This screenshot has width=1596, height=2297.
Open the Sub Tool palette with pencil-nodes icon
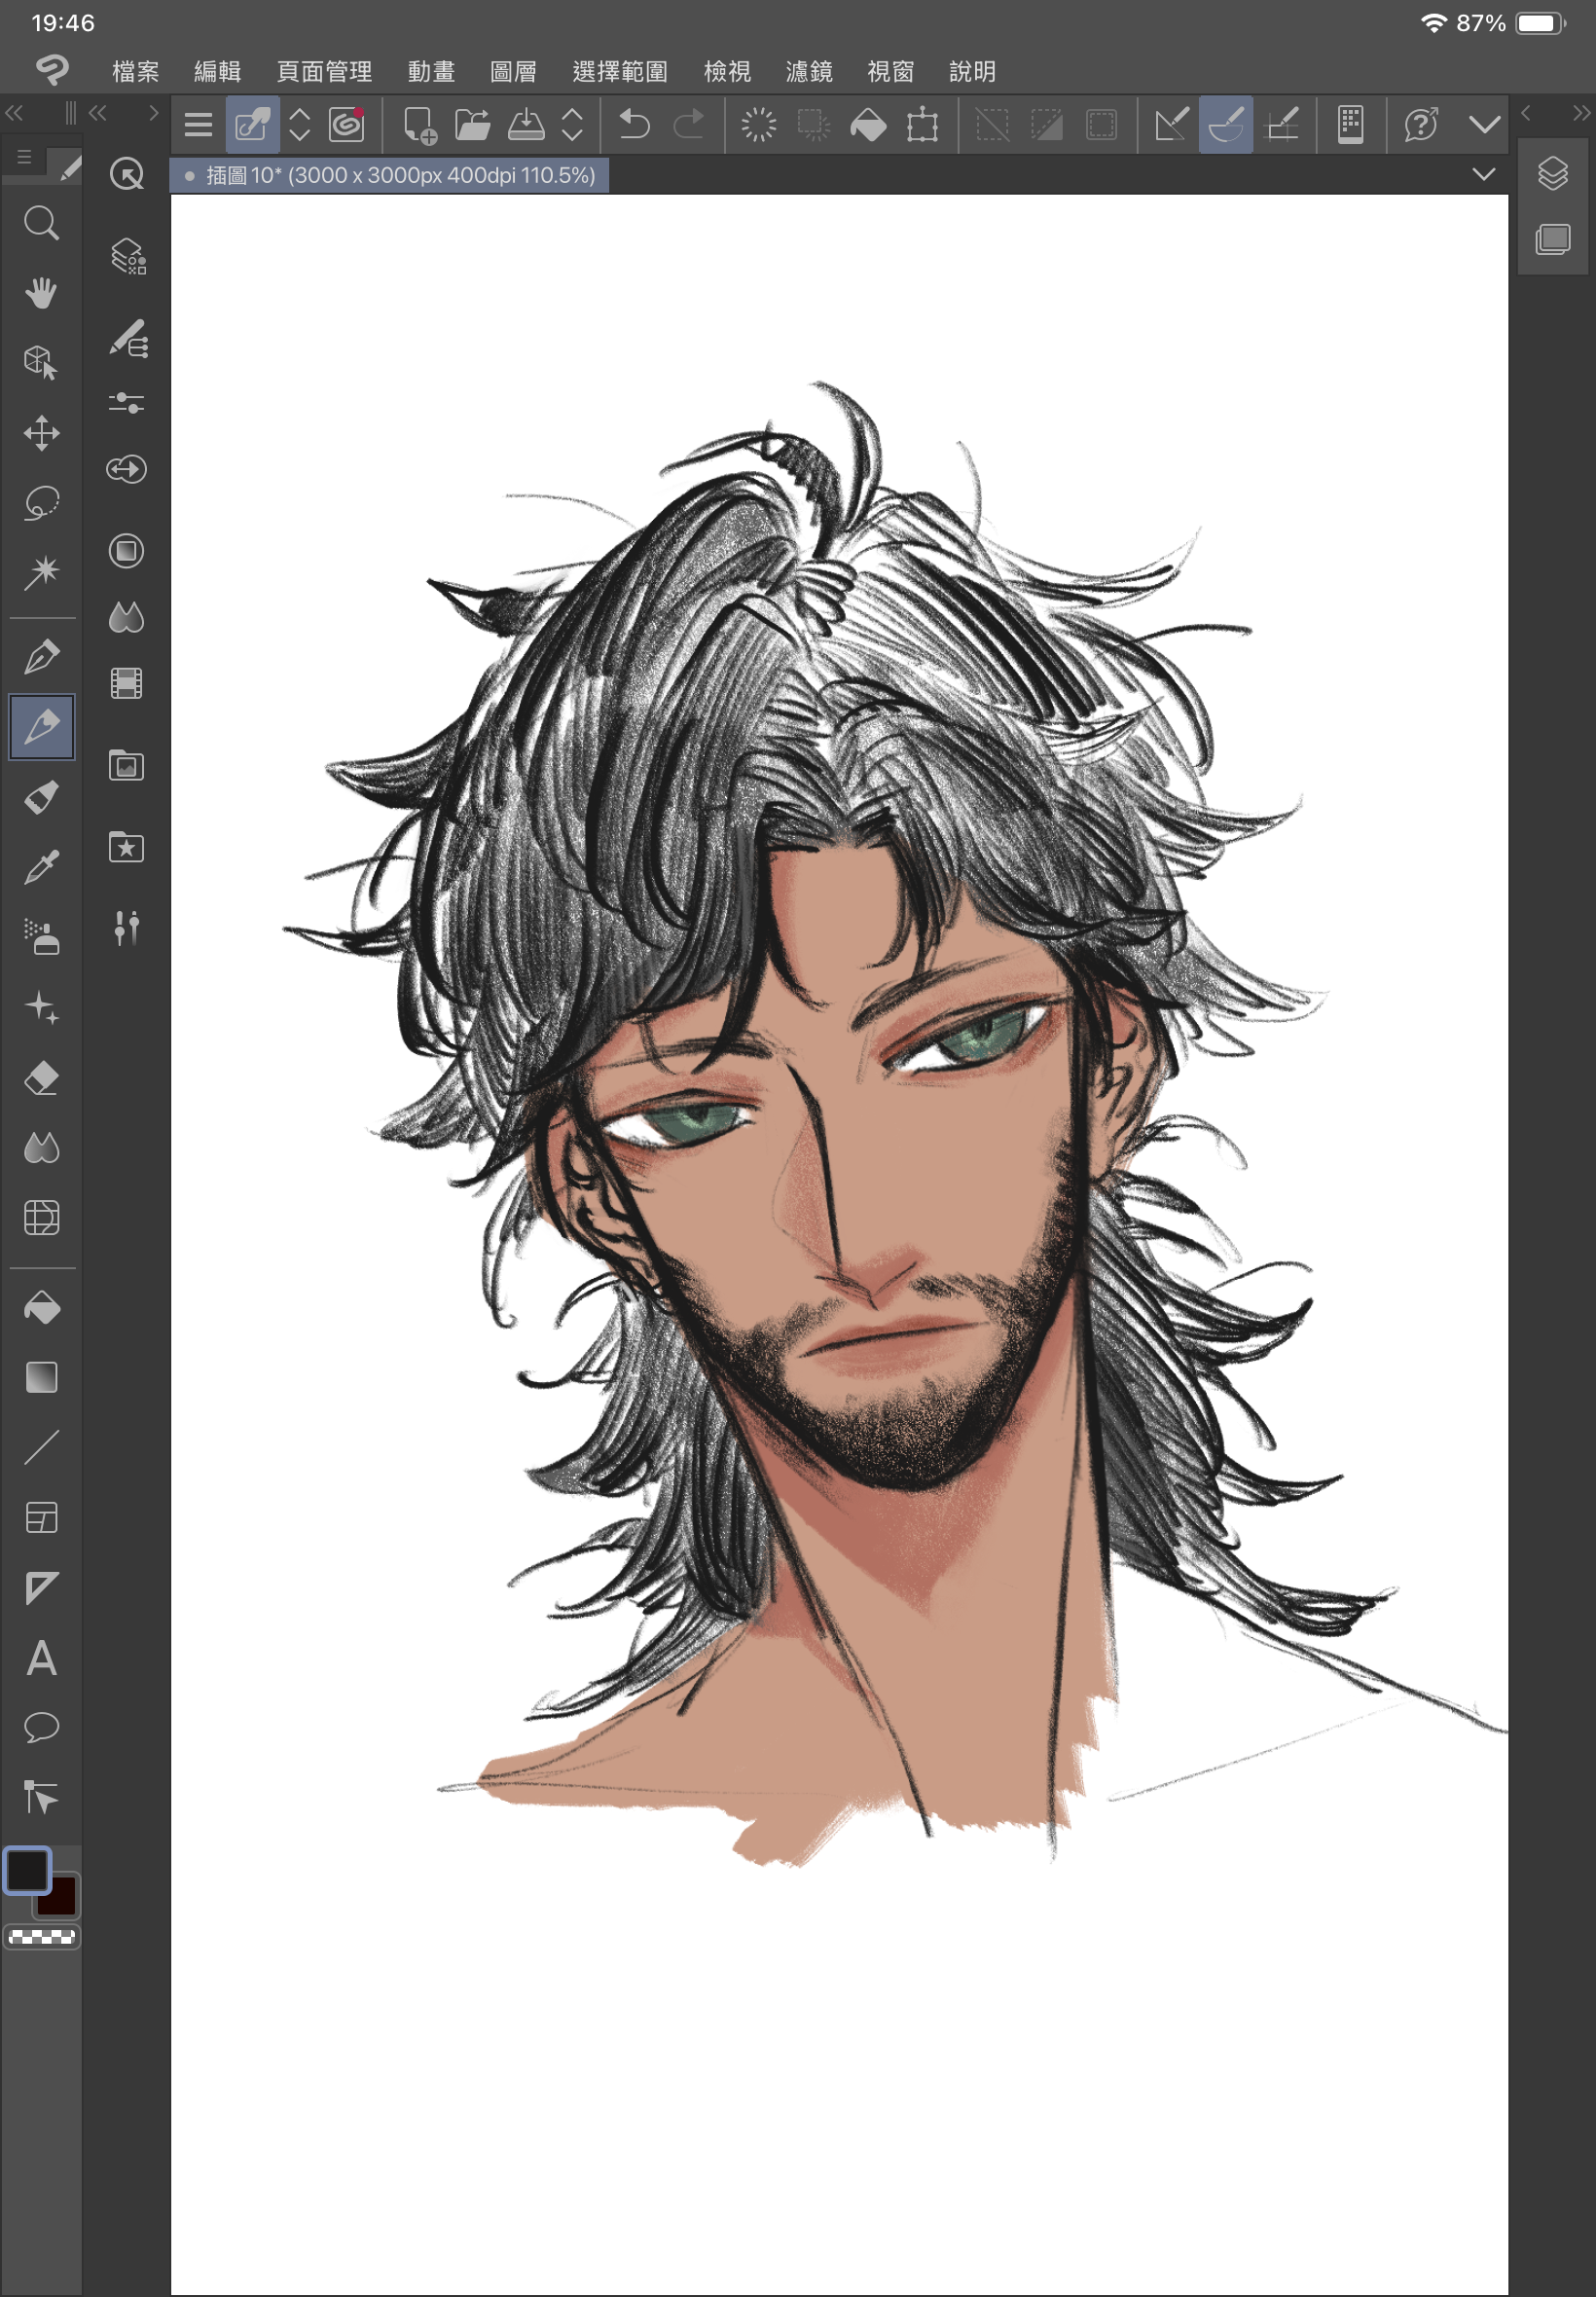tap(129, 339)
